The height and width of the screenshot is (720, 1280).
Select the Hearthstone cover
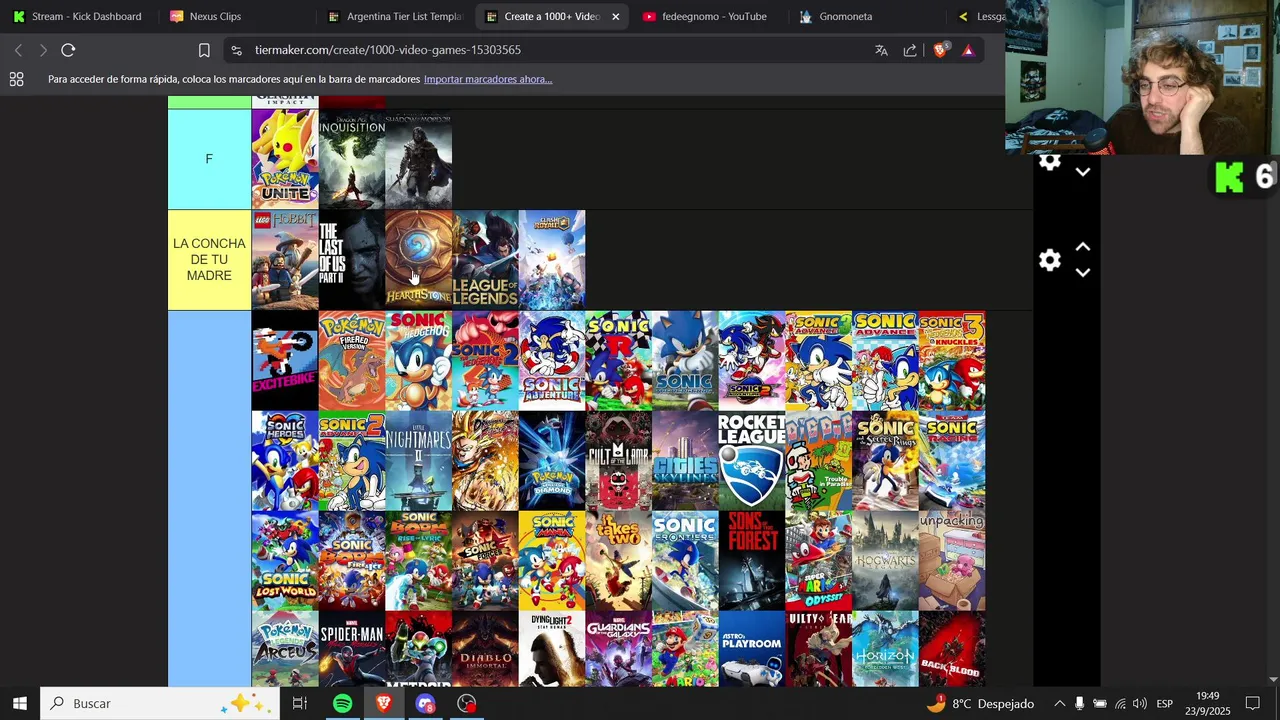(419, 260)
